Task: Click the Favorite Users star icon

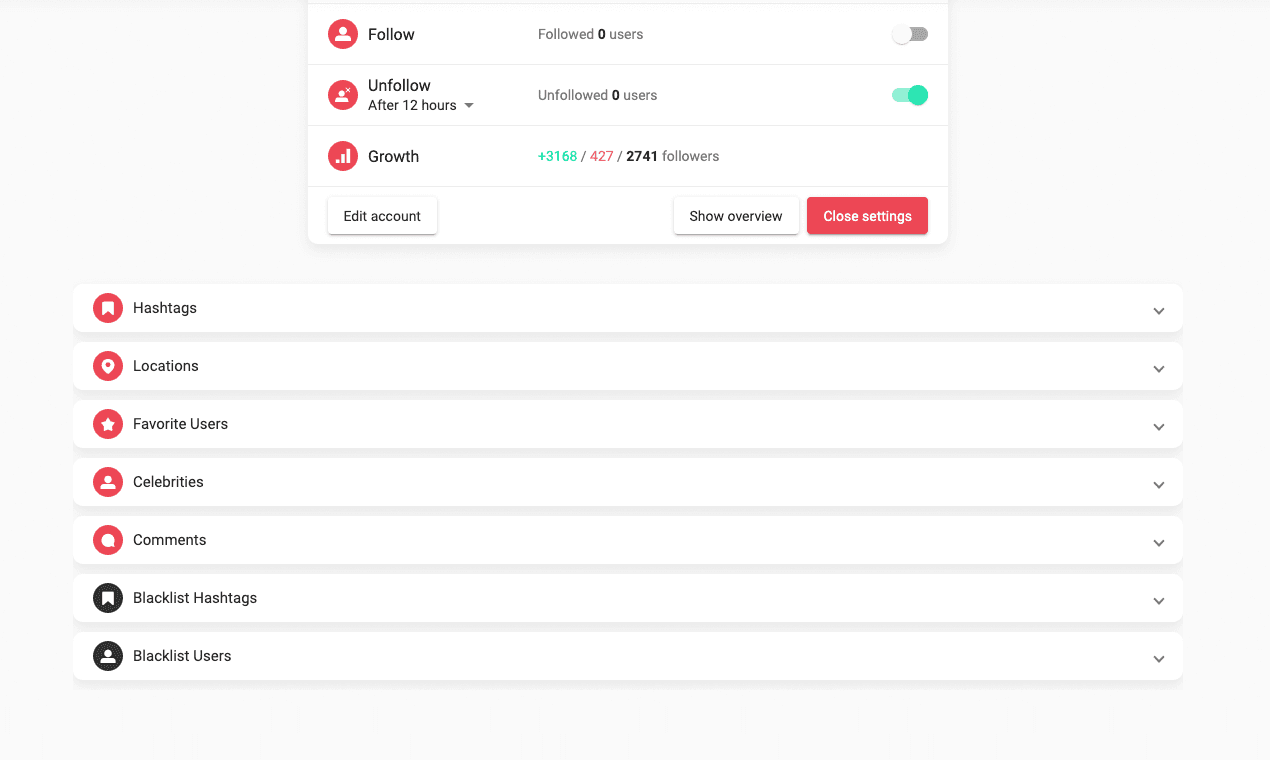Action: 108,424
